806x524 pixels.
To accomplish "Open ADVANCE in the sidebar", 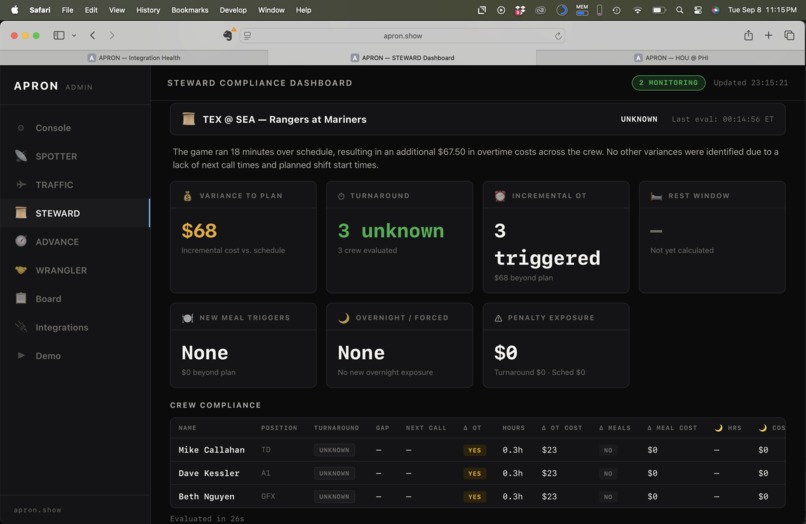I will pos(75,242).
